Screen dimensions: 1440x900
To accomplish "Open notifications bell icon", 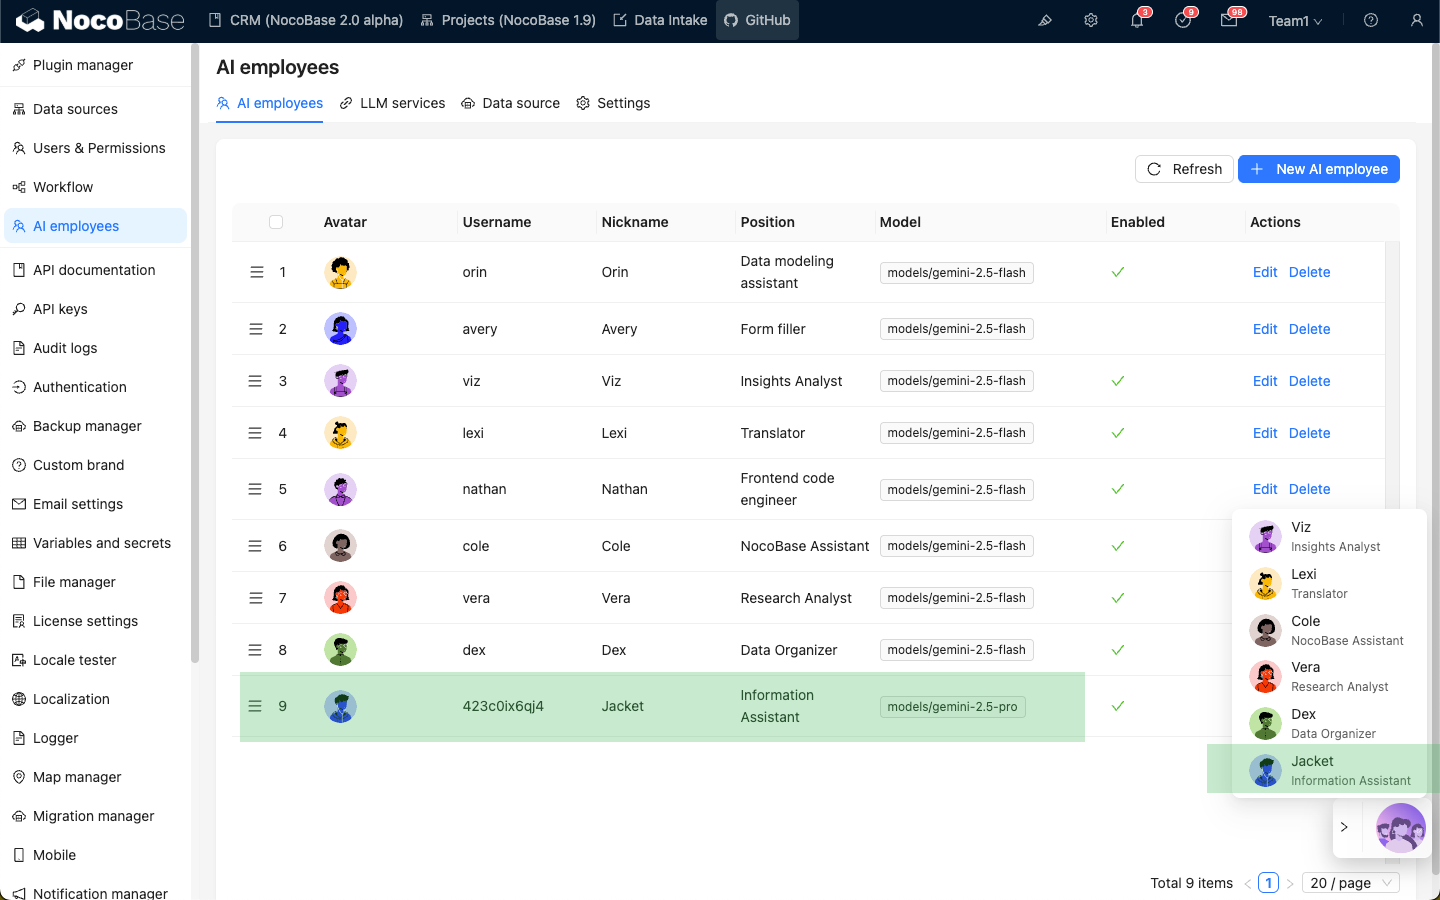I will [x=1137, y=20].
